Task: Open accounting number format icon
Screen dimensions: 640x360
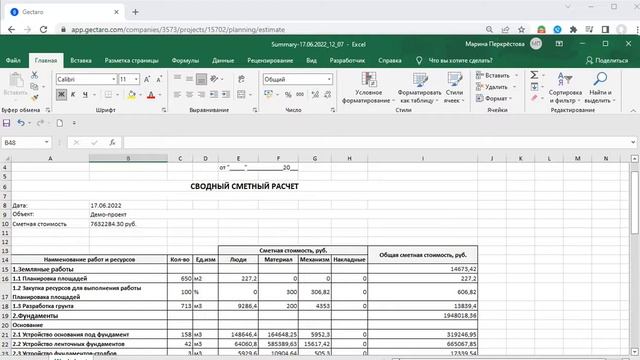Action: (x=268, y=95)
